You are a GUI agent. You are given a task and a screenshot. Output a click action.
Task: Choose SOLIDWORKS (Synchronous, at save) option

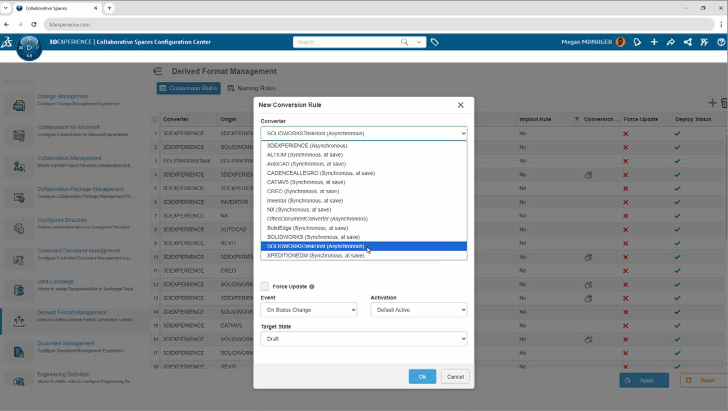point(364,237)
